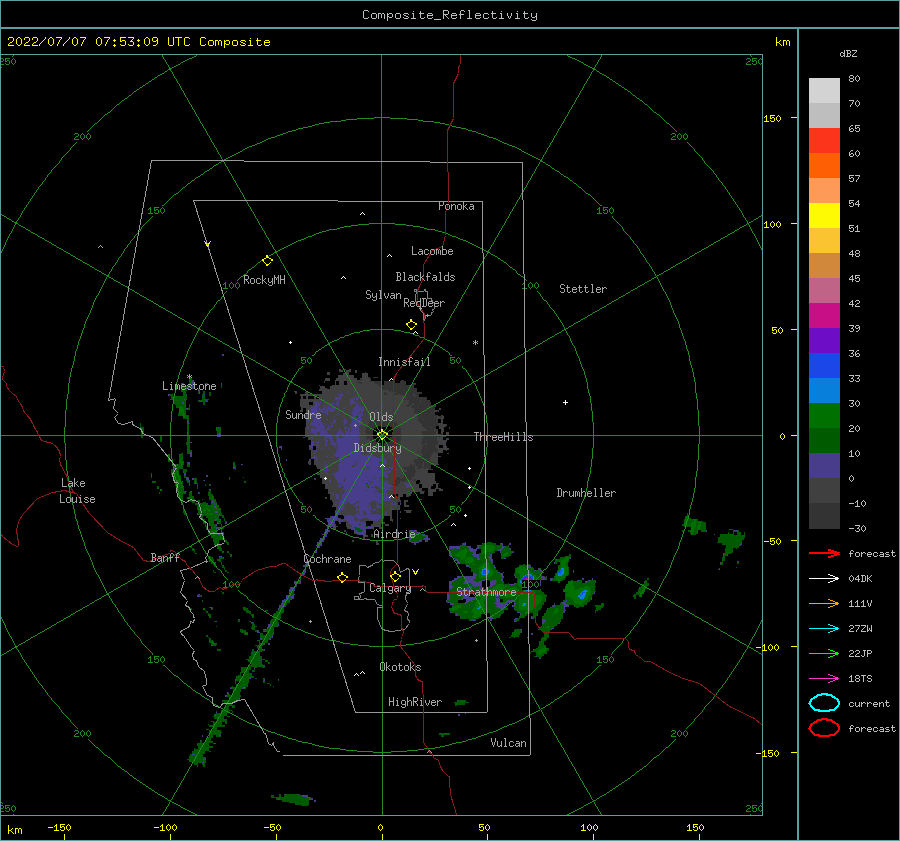This screenshot has height=841, width=900.
Task: Select the 20 dBZ green color swatch
Action: 824,440
